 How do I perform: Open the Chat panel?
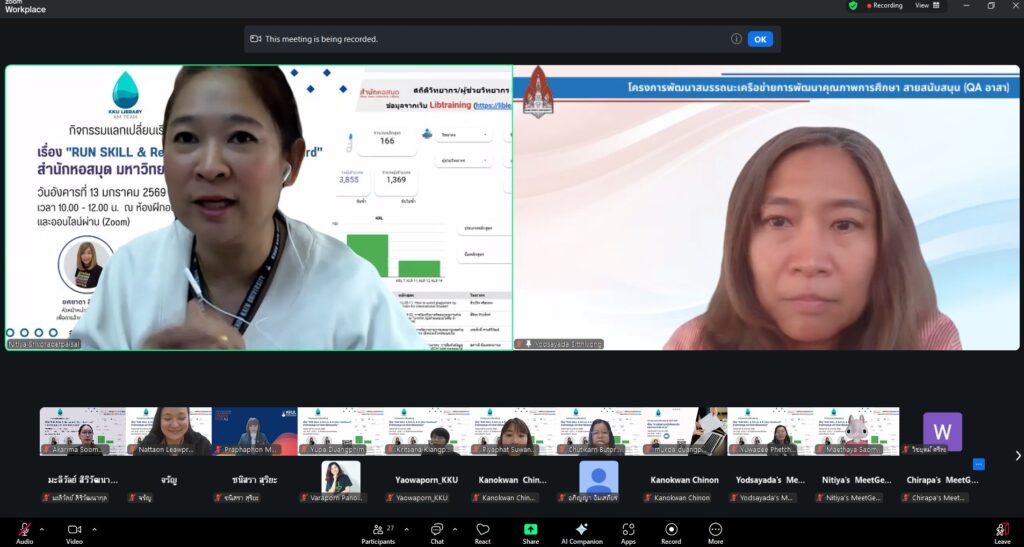(437, 531)
